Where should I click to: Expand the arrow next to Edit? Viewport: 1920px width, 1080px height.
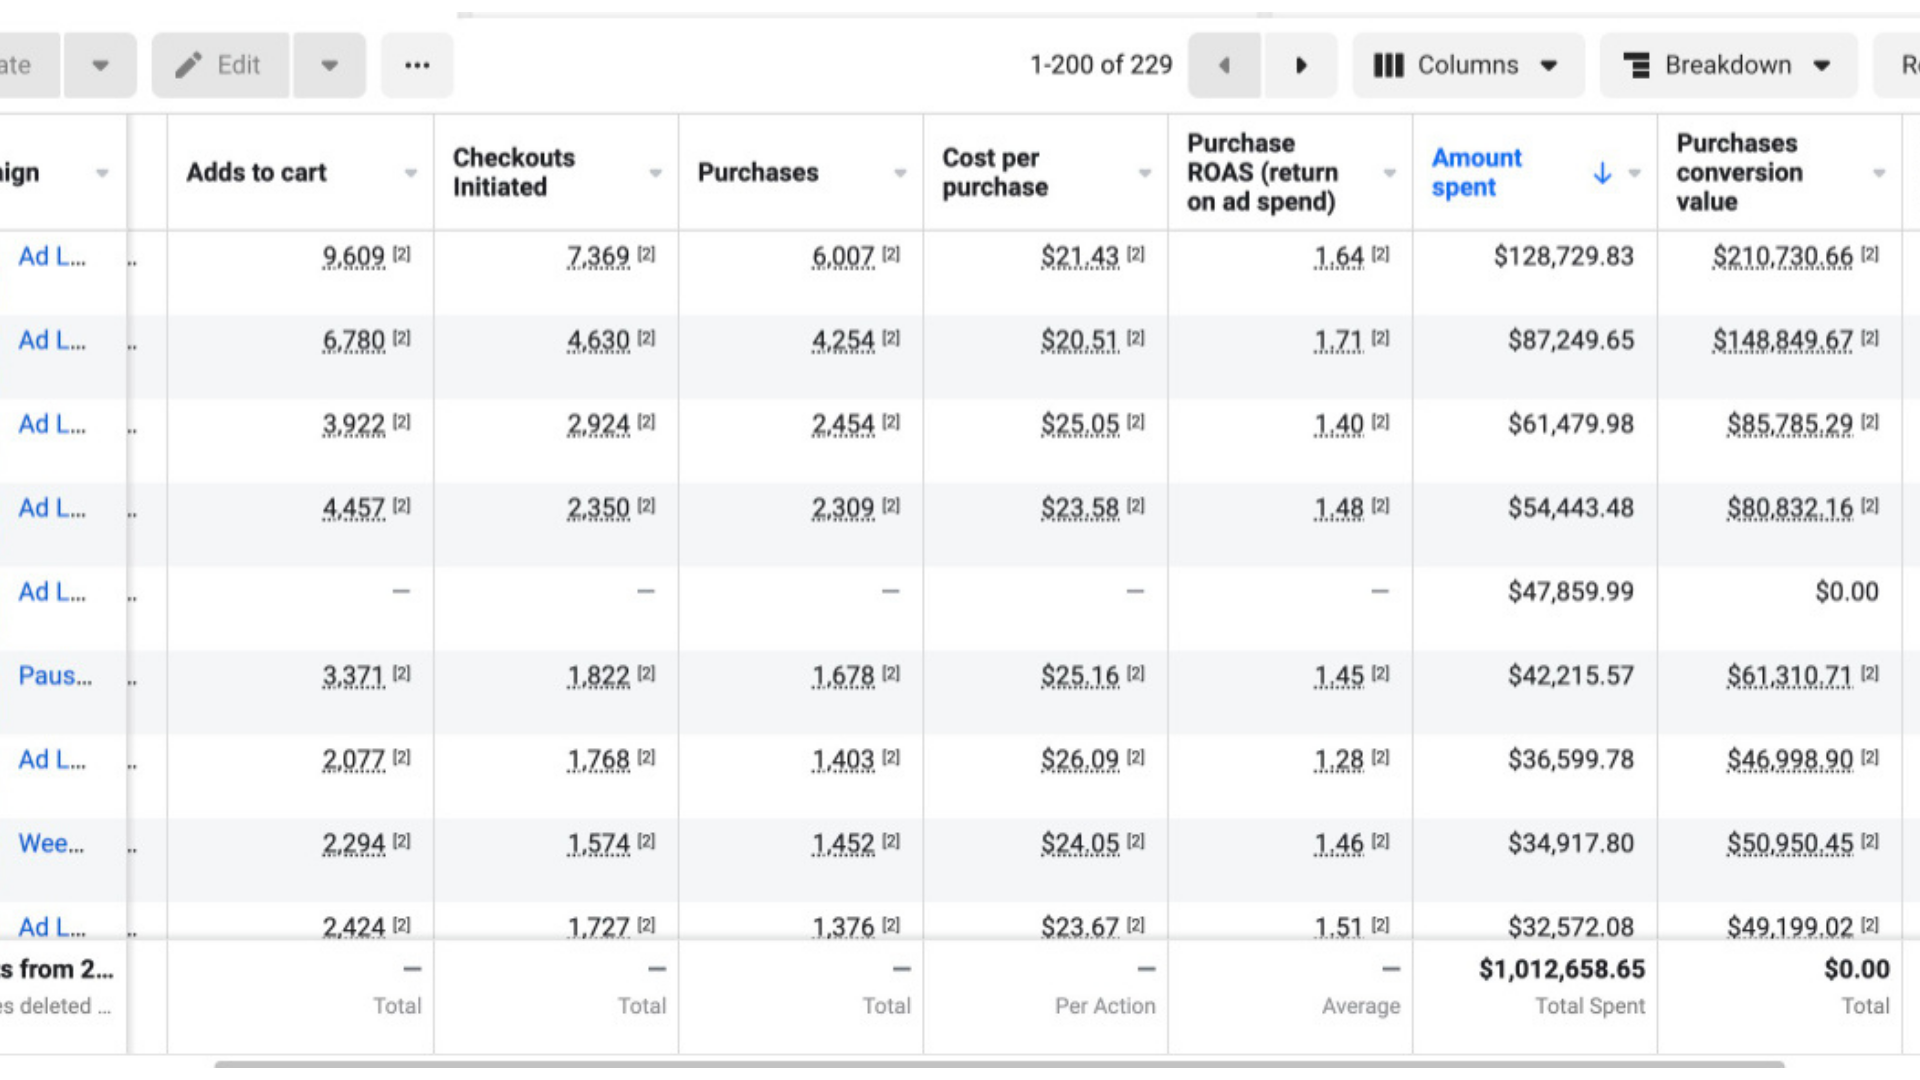pos(329,66)
